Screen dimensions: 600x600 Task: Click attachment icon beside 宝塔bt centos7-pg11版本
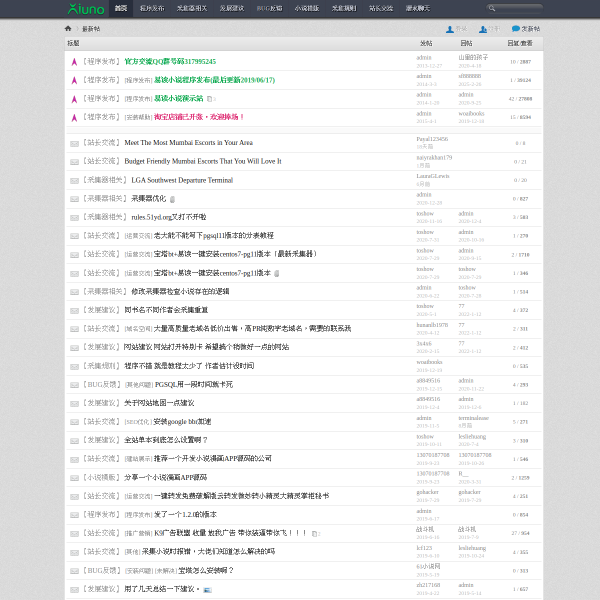click(x=276, y=273)
